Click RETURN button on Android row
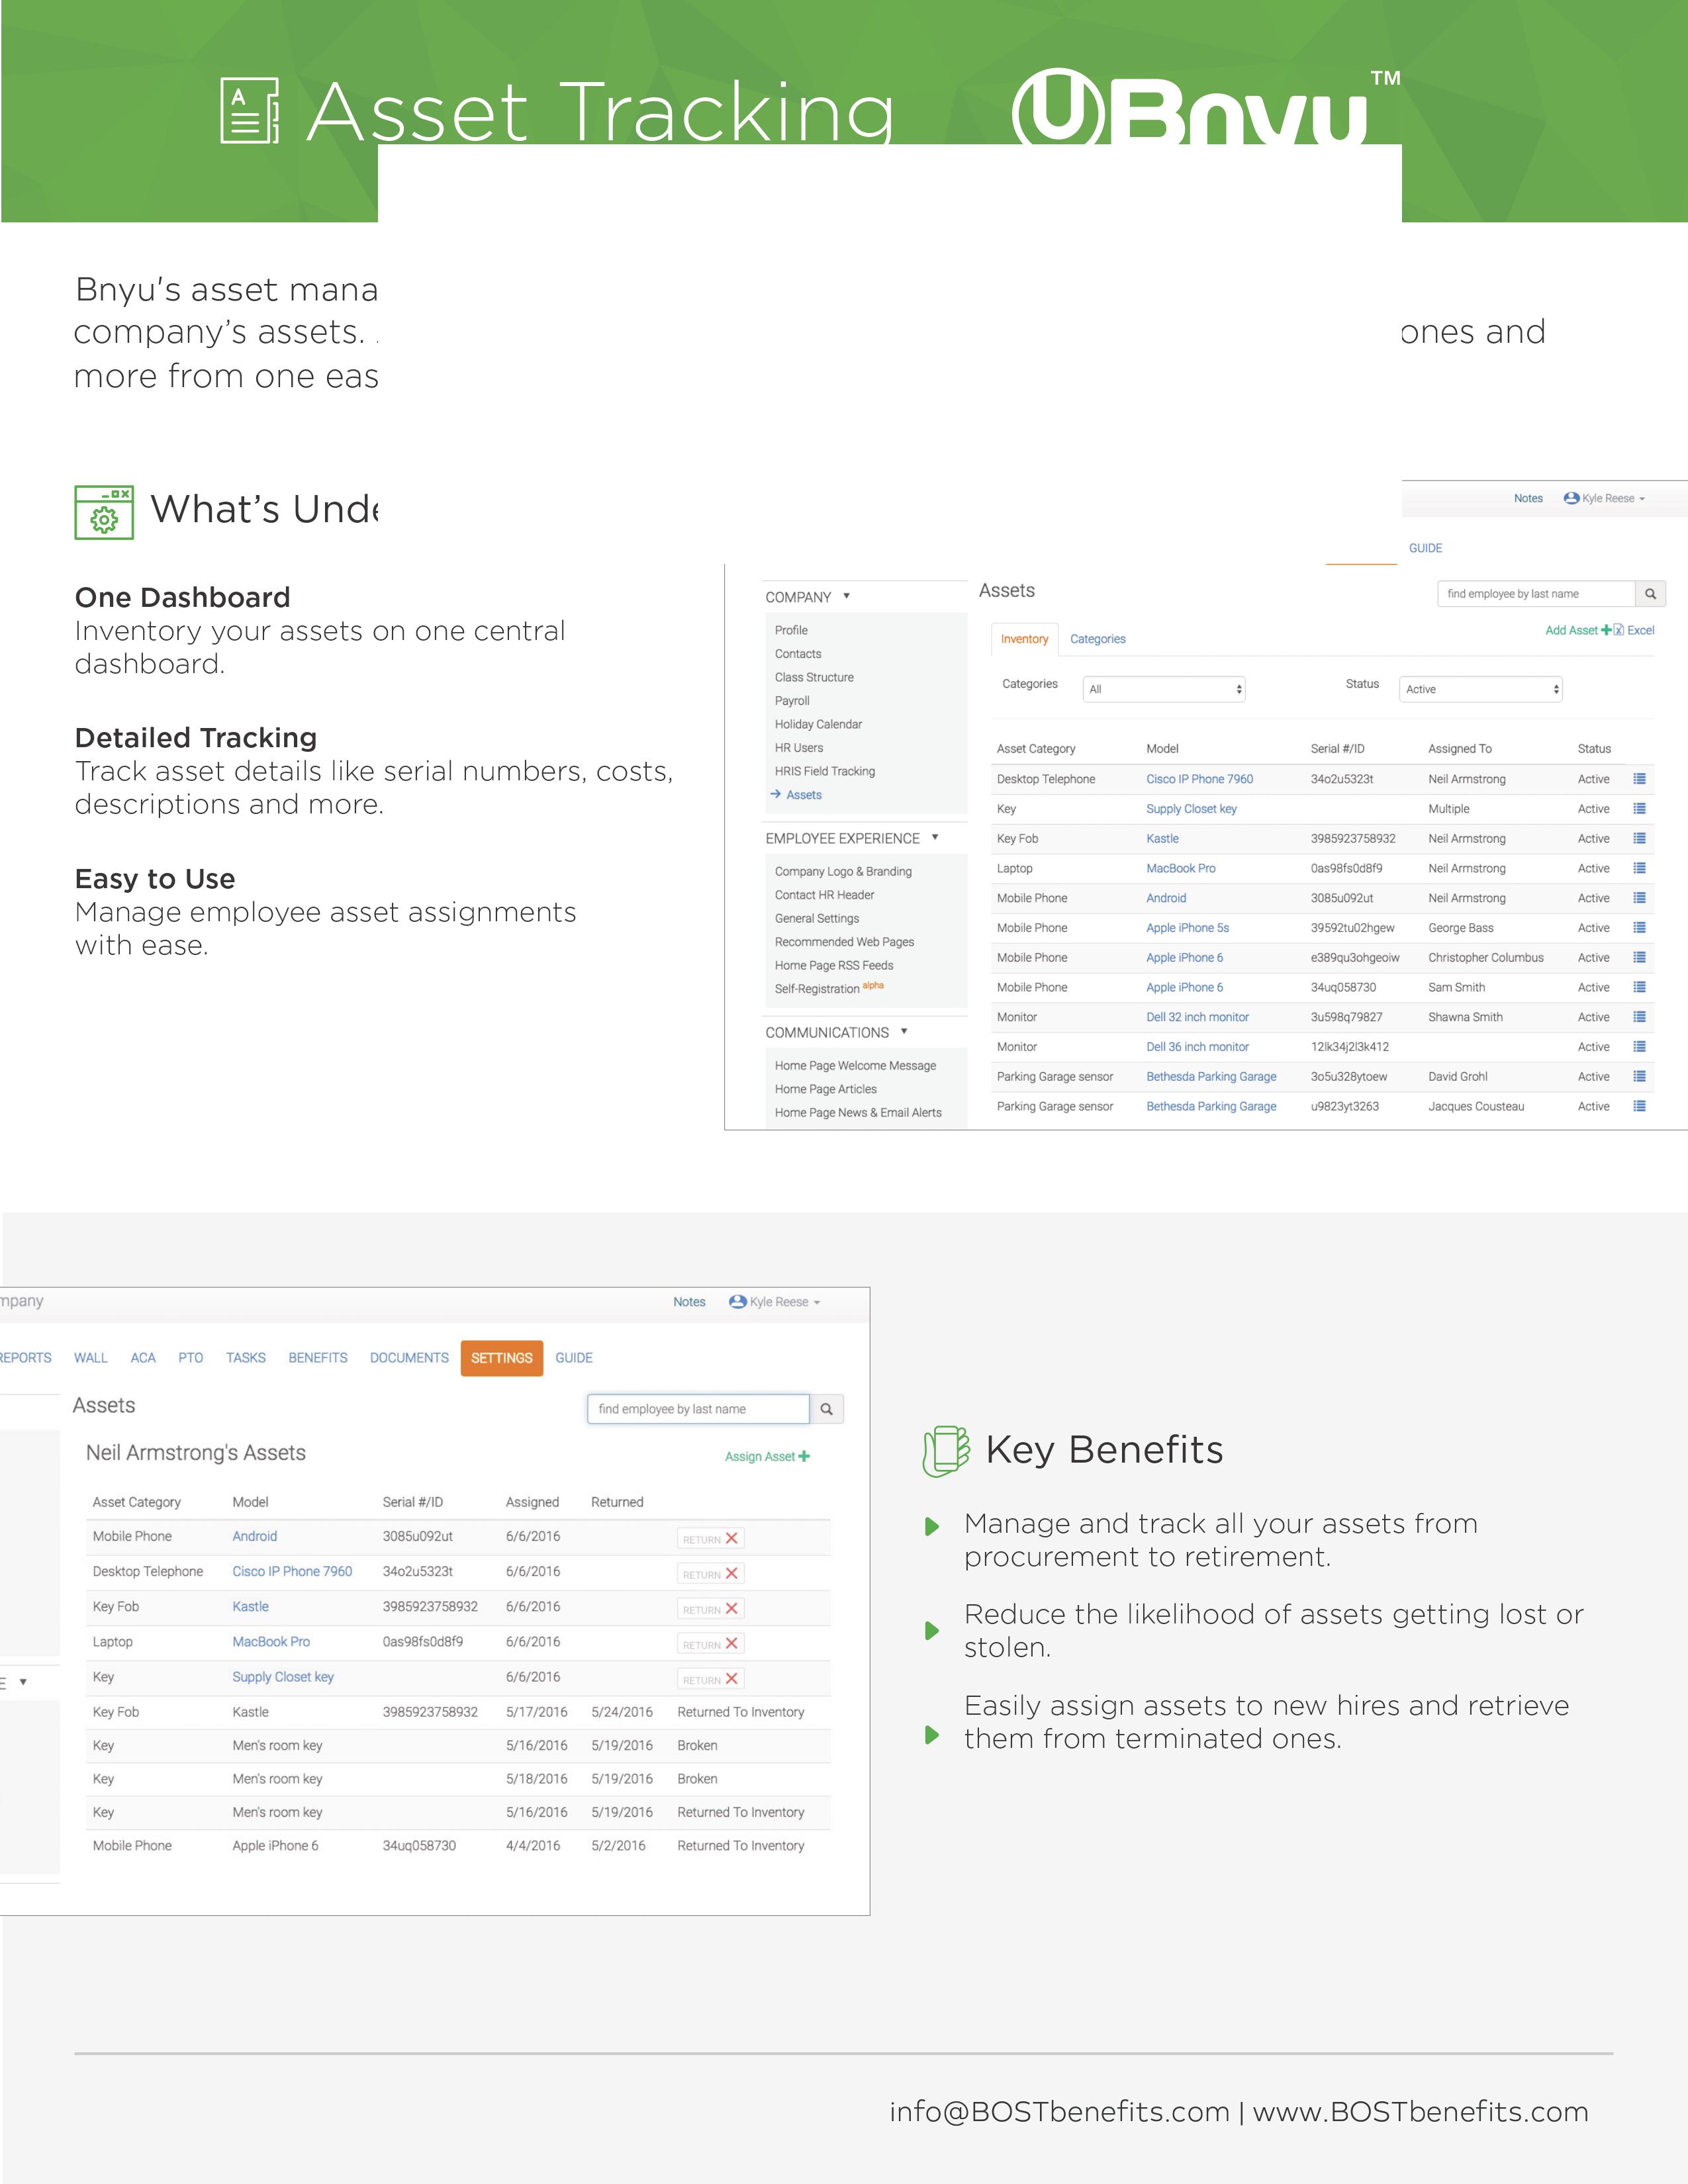Image resolution: width=1688 pixels, height=2184 pixels. [710, 1539]
